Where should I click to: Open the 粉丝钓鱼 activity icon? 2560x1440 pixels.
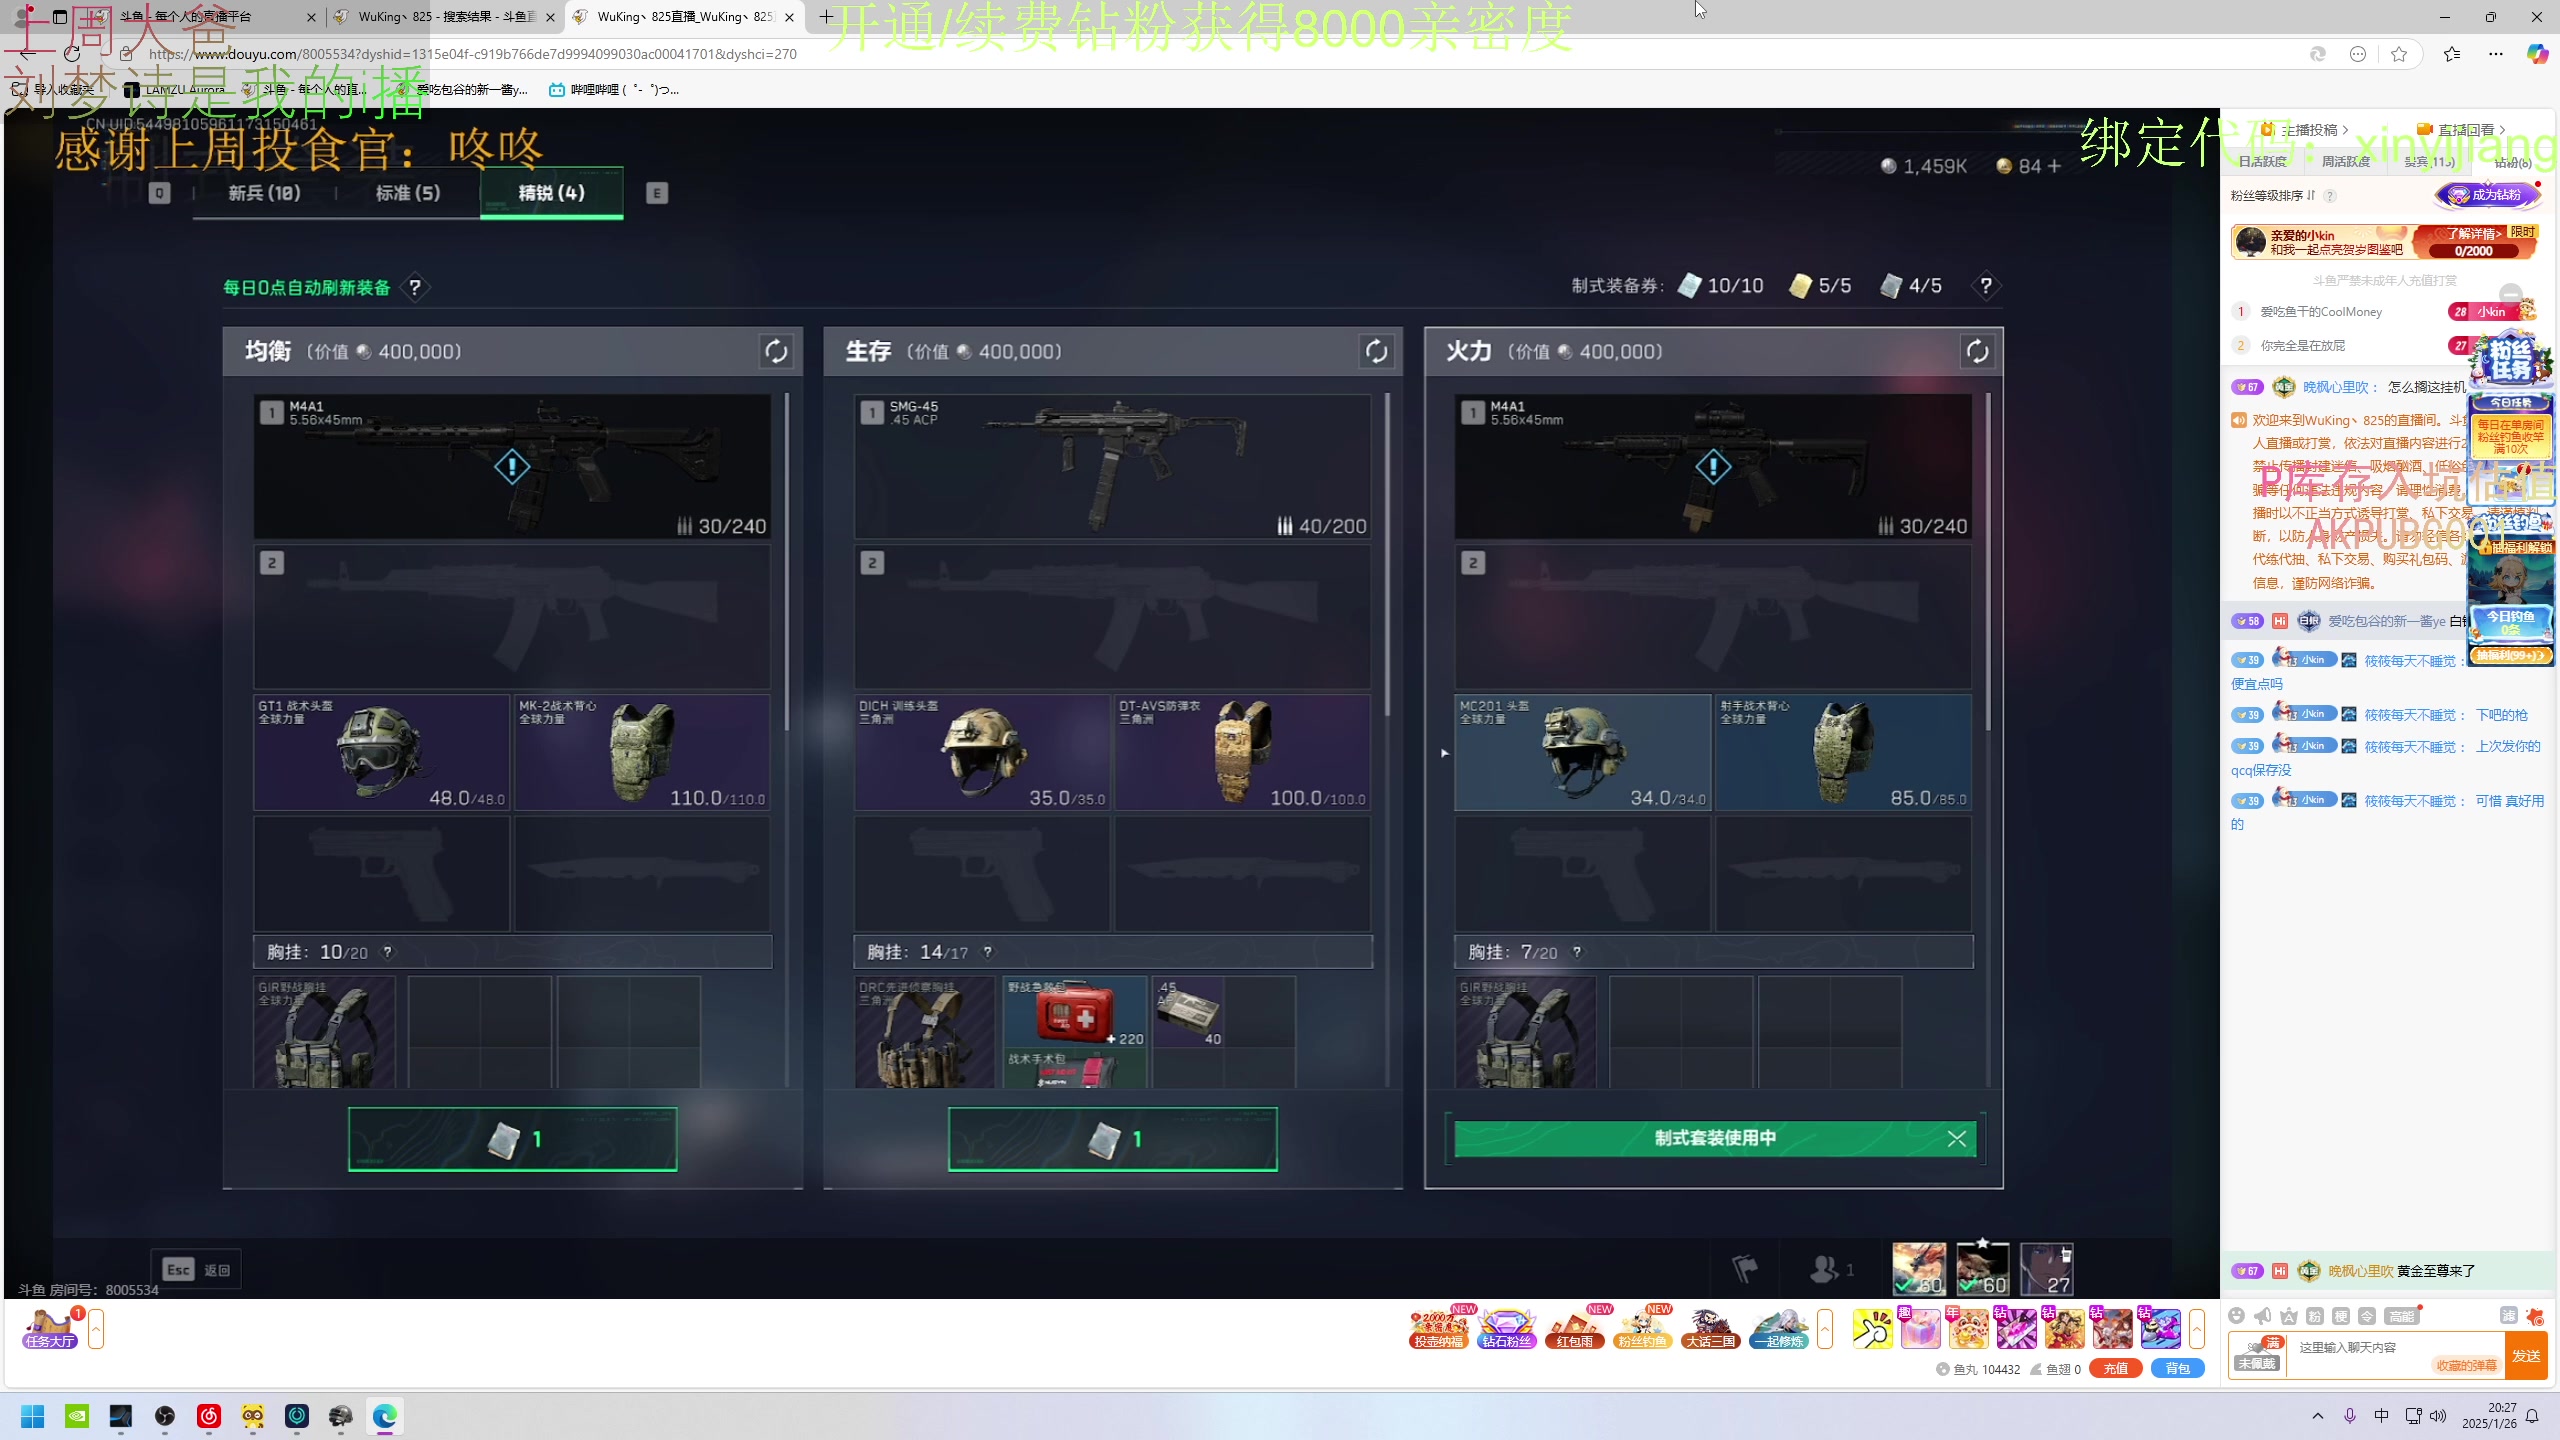coord(1642,1329)
